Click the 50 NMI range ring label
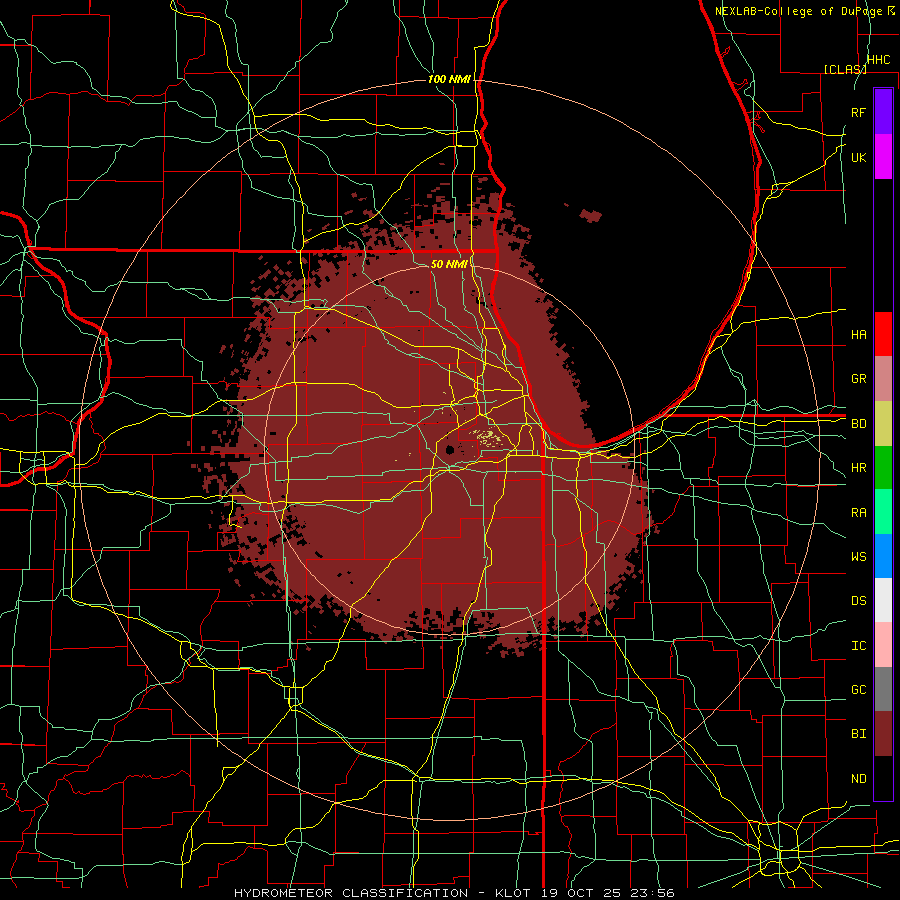Image resolution: width=900 pixels, height=900 pixels. coord(449,264)
